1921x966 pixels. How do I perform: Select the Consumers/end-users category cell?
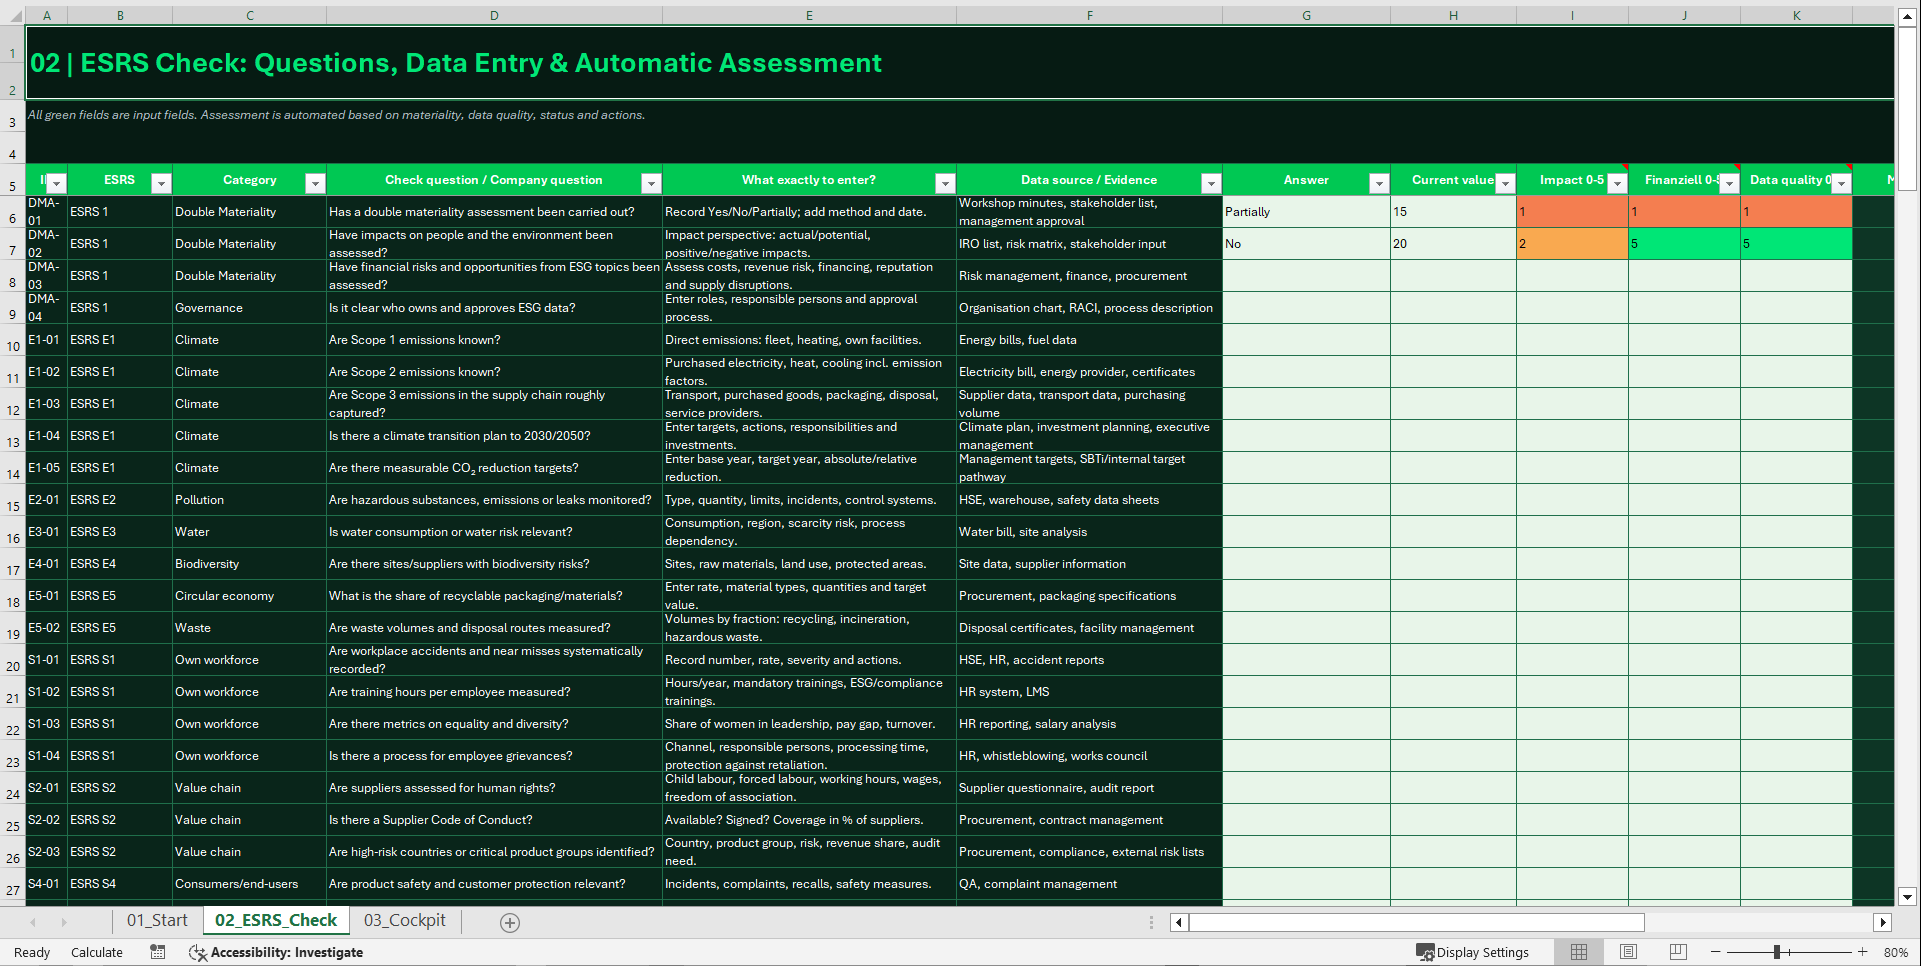pos(249,884)
